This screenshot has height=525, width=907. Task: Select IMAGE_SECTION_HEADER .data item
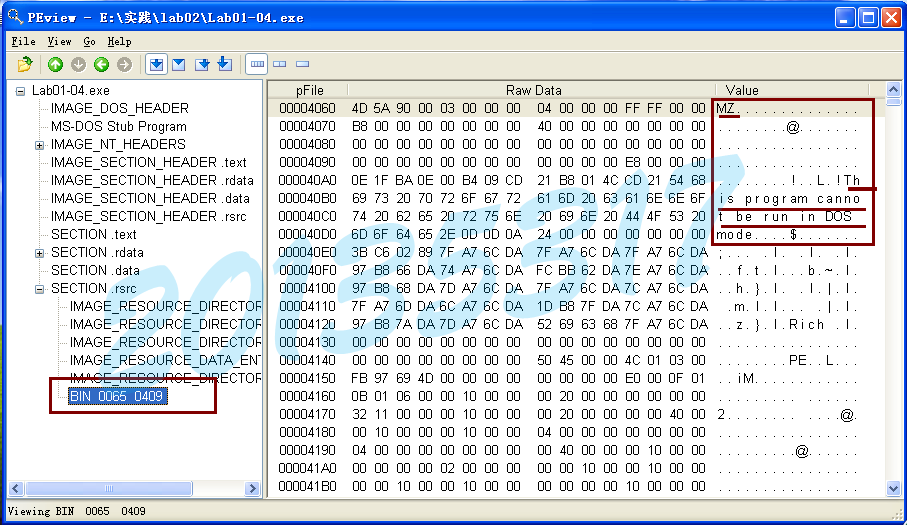coord(150,198)
